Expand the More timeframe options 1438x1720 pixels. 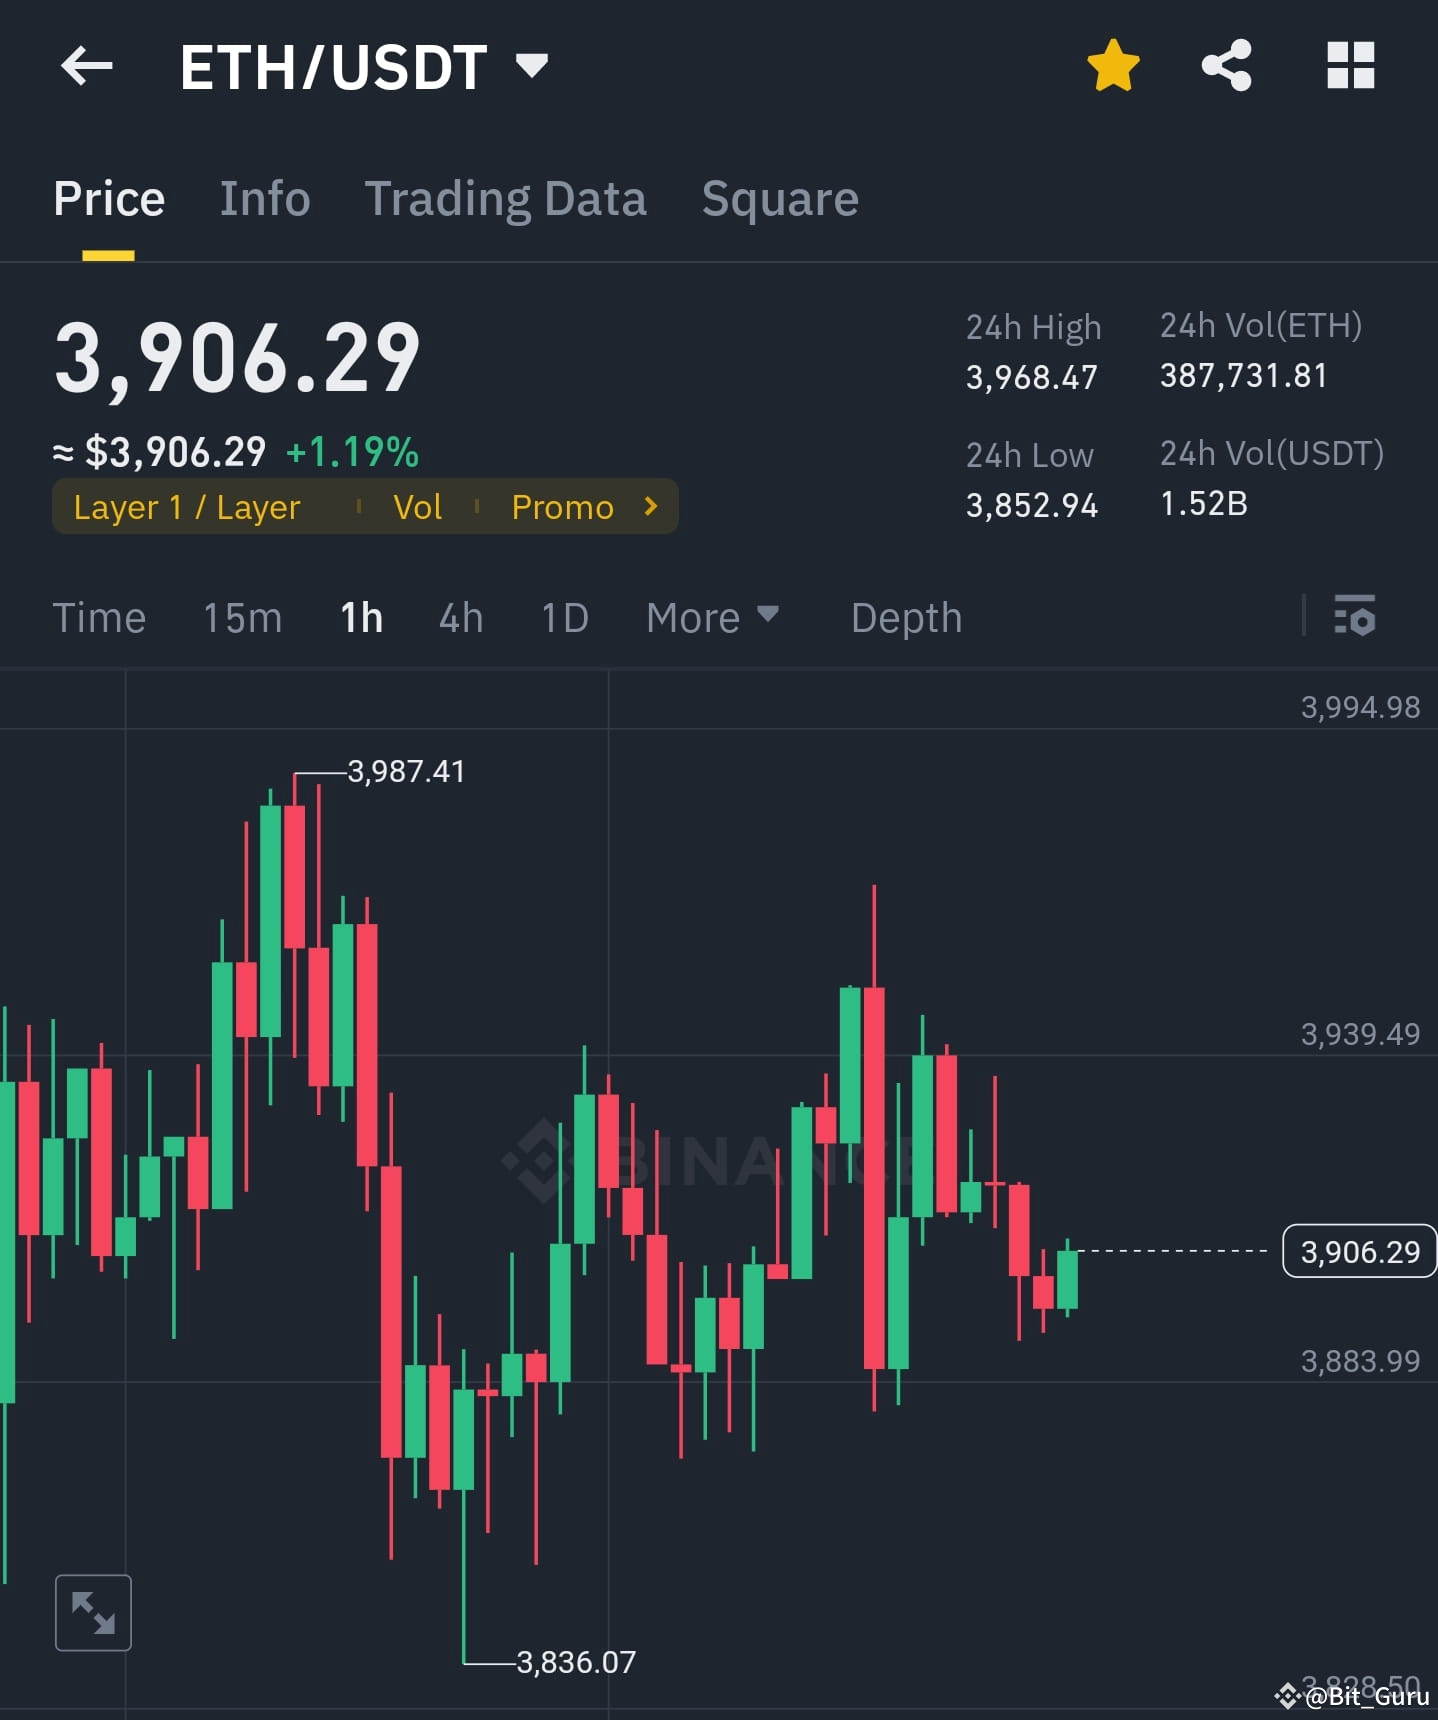712,618
